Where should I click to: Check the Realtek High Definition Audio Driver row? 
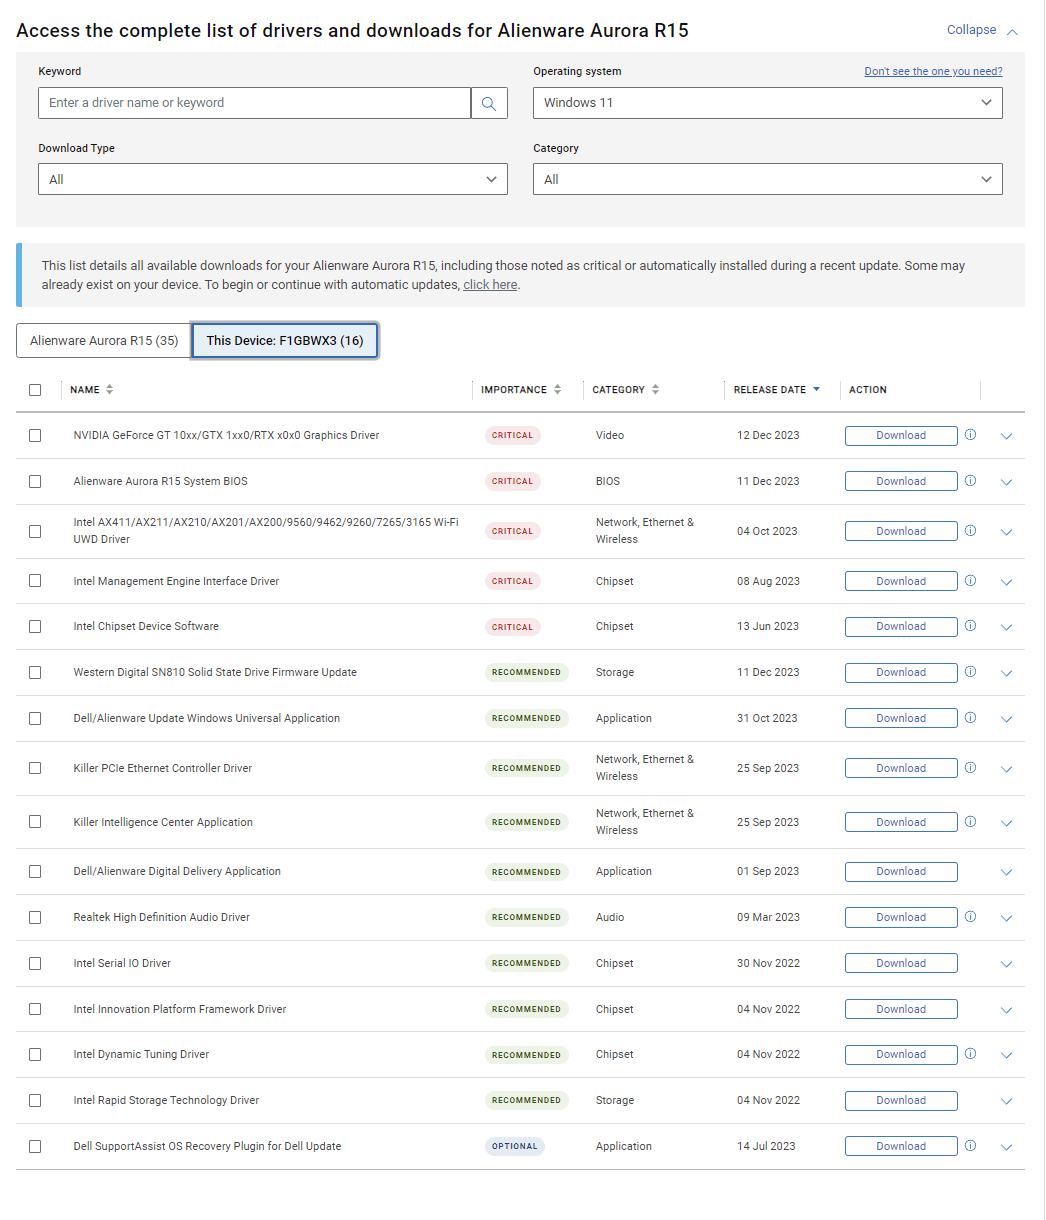pyautogui.click(x=35, y=917)
